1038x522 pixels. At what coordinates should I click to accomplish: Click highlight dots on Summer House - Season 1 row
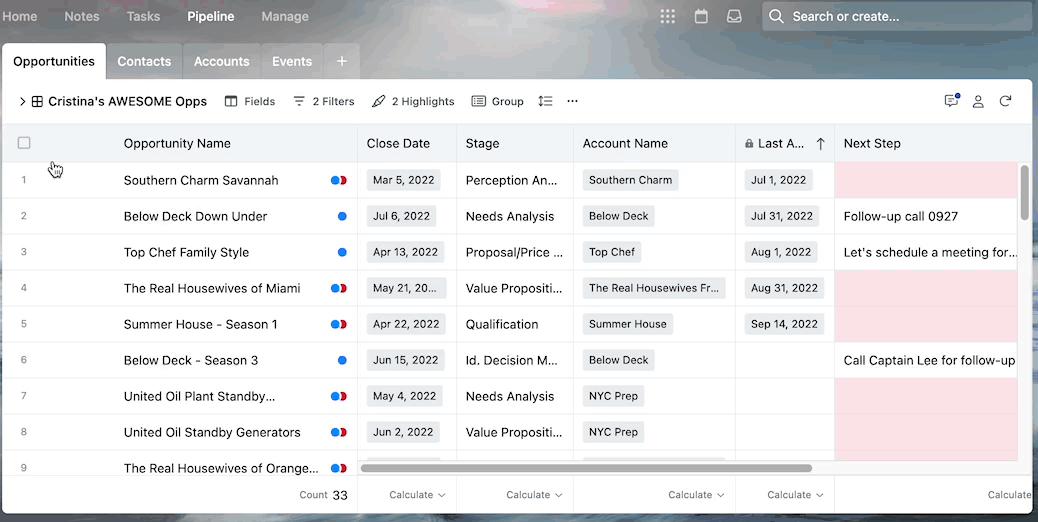pyautogui.click(x=339, y=324)
